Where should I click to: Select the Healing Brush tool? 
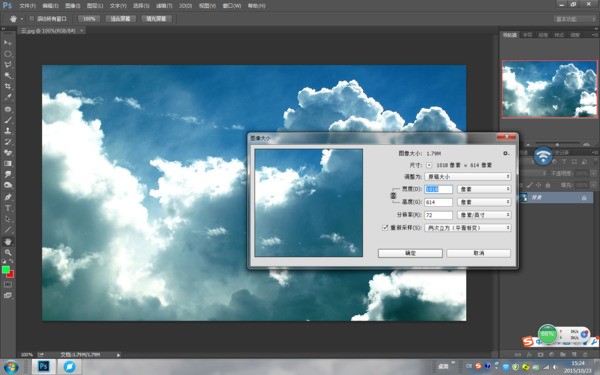(8, 109)
